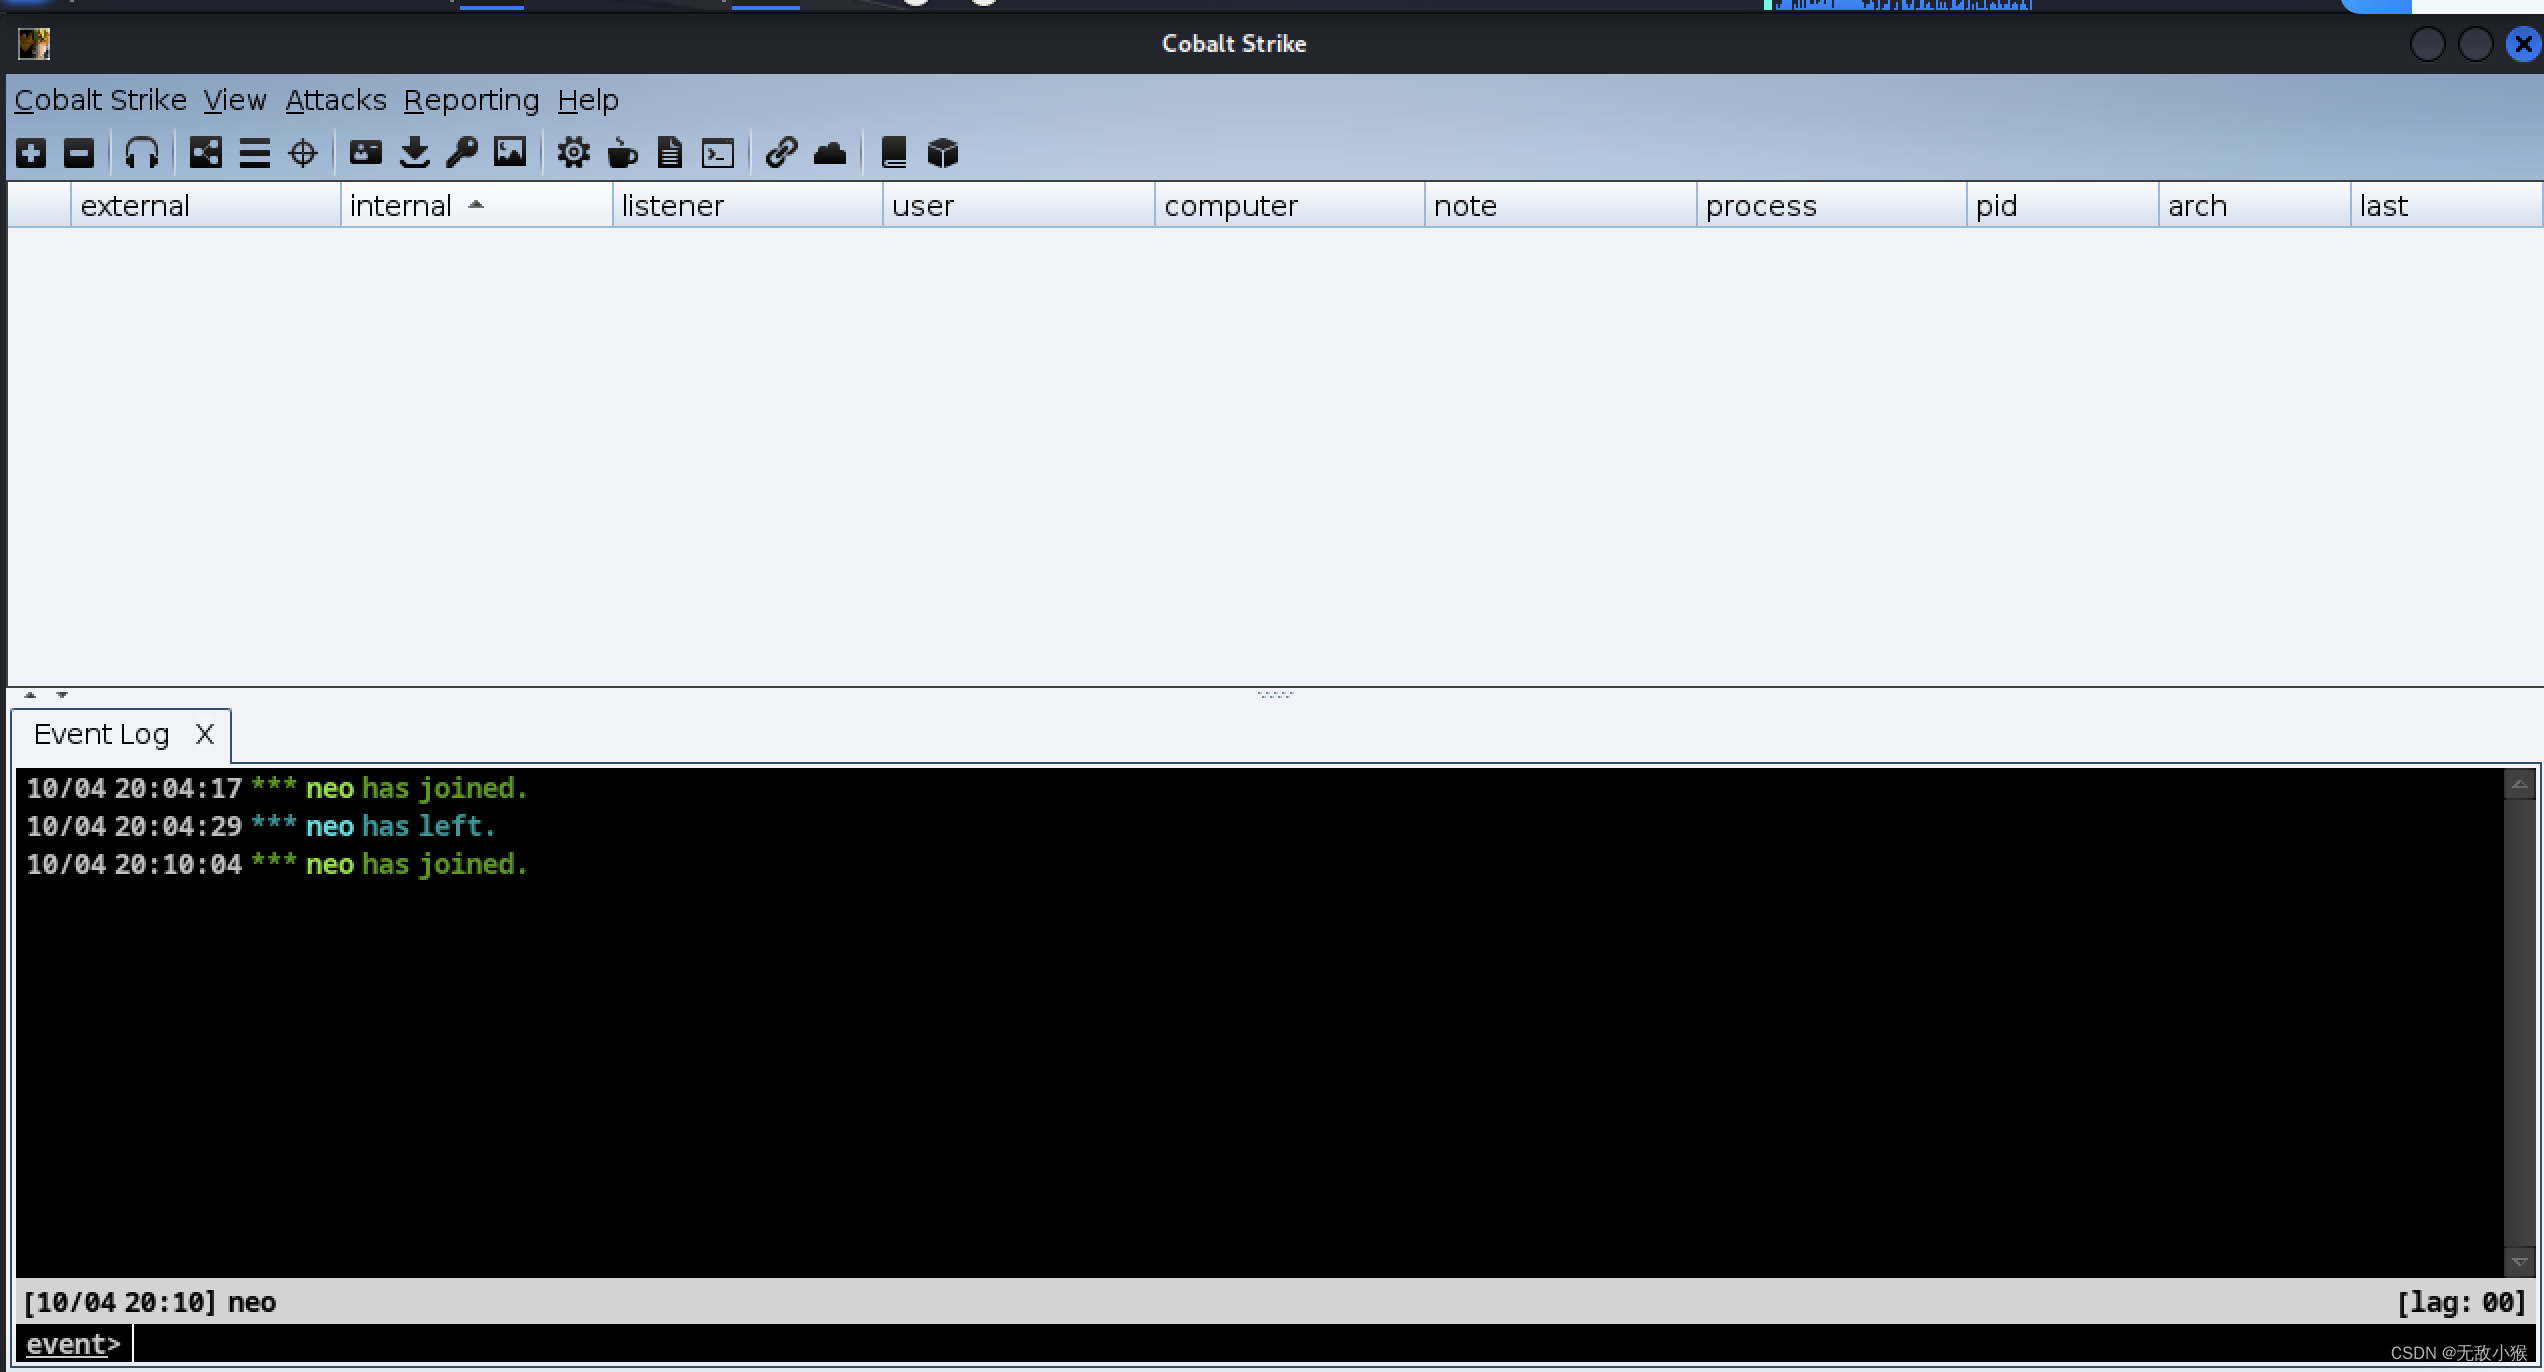Open the support book icon
The height and width of the screenshot is (1372, 2544).
[893, 152]
